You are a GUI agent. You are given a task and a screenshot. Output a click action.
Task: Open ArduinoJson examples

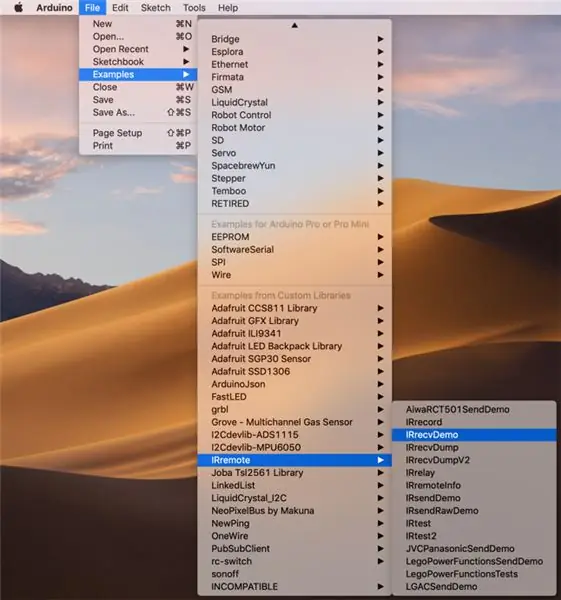click(x=294, y=384)
